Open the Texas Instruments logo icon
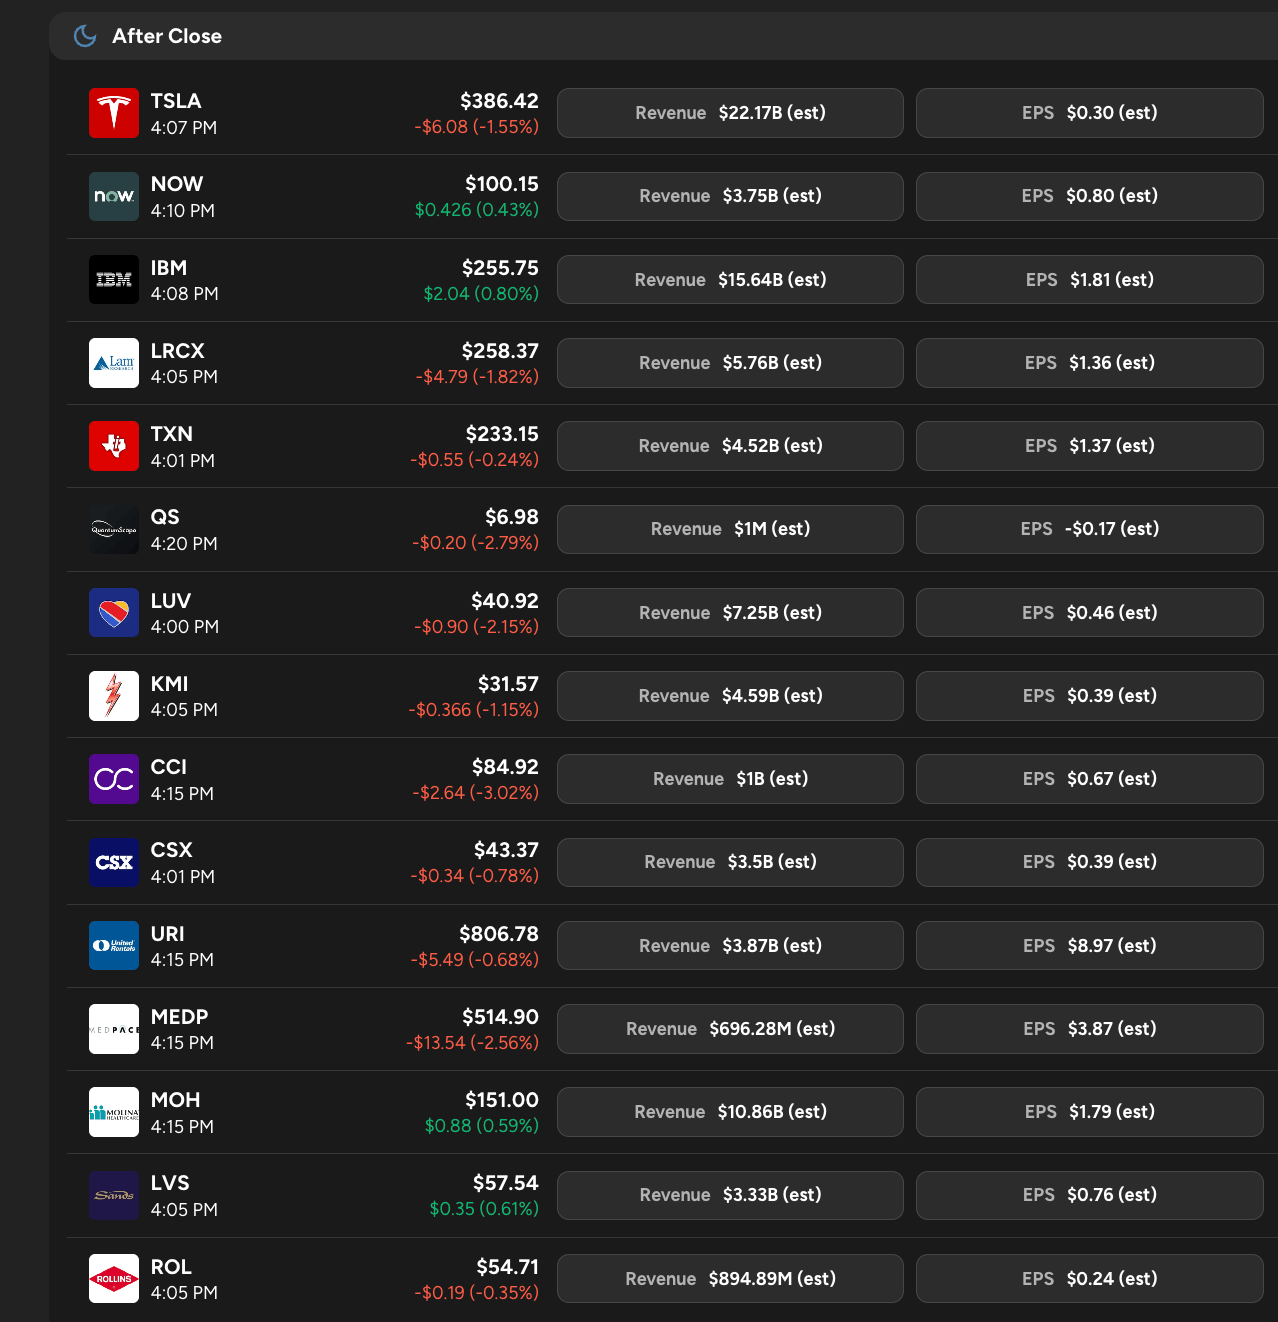The width and height of the screenshot is (1278, 1322). tap(114, 446)
